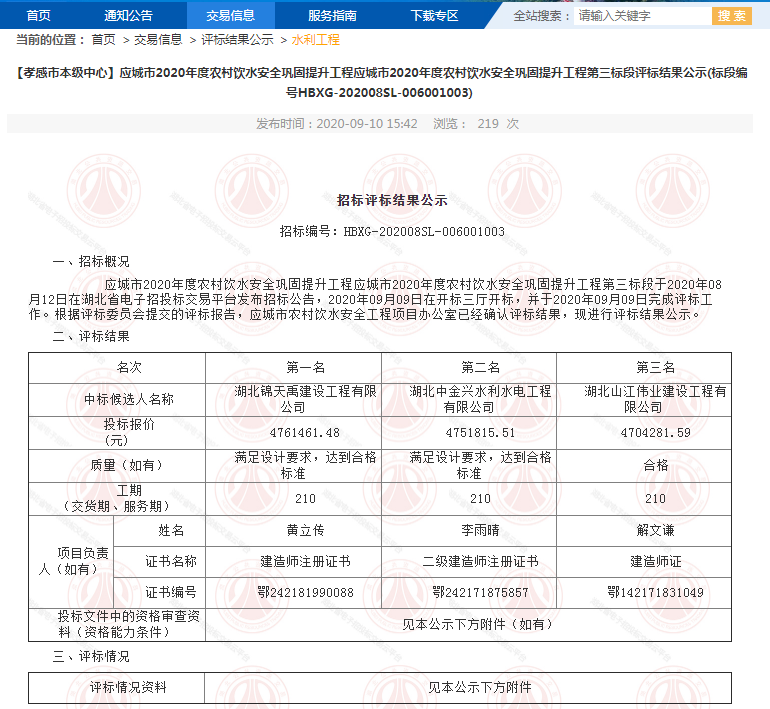Click 首页 link in breadcrumb trail

[x=103, y=40]
